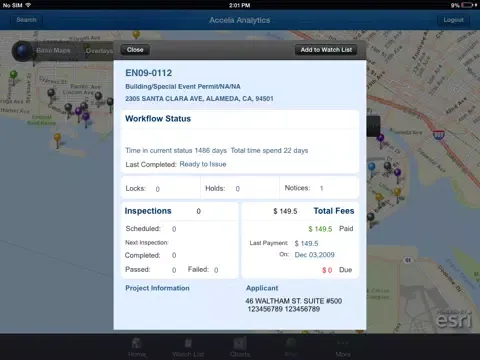This screenshot has width=480, height=360.
Task: Open More tab in bottom bar
Action: 343,347
